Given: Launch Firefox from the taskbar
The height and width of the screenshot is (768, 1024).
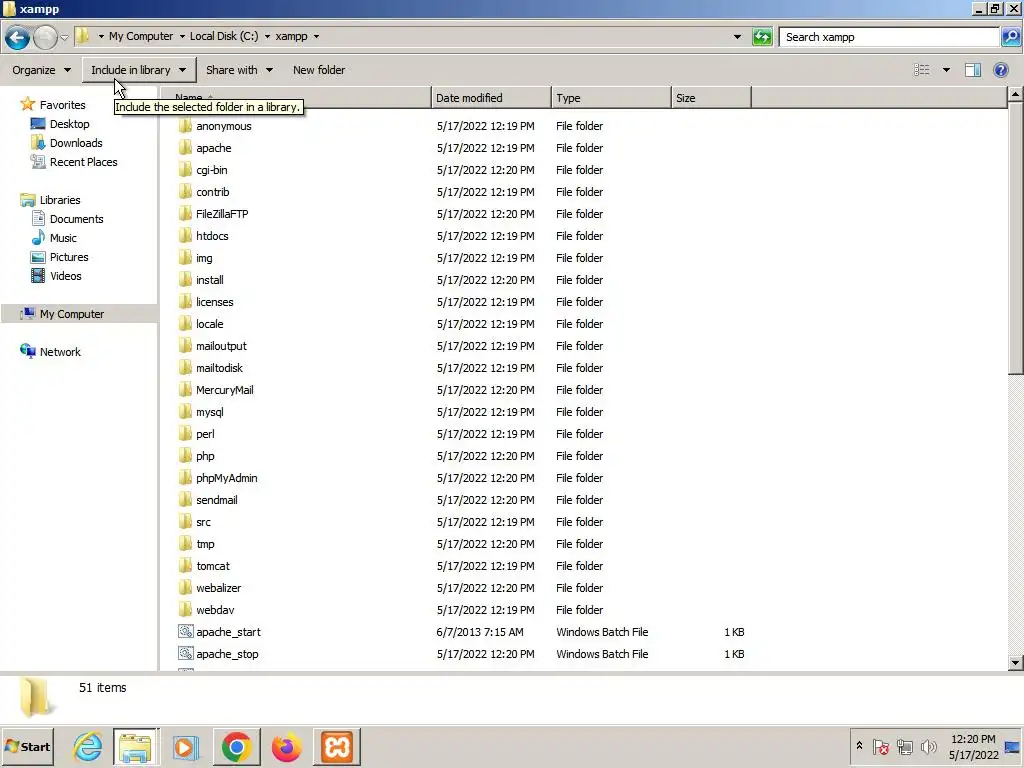Looking at the screenshot, I should pos(287,746).
